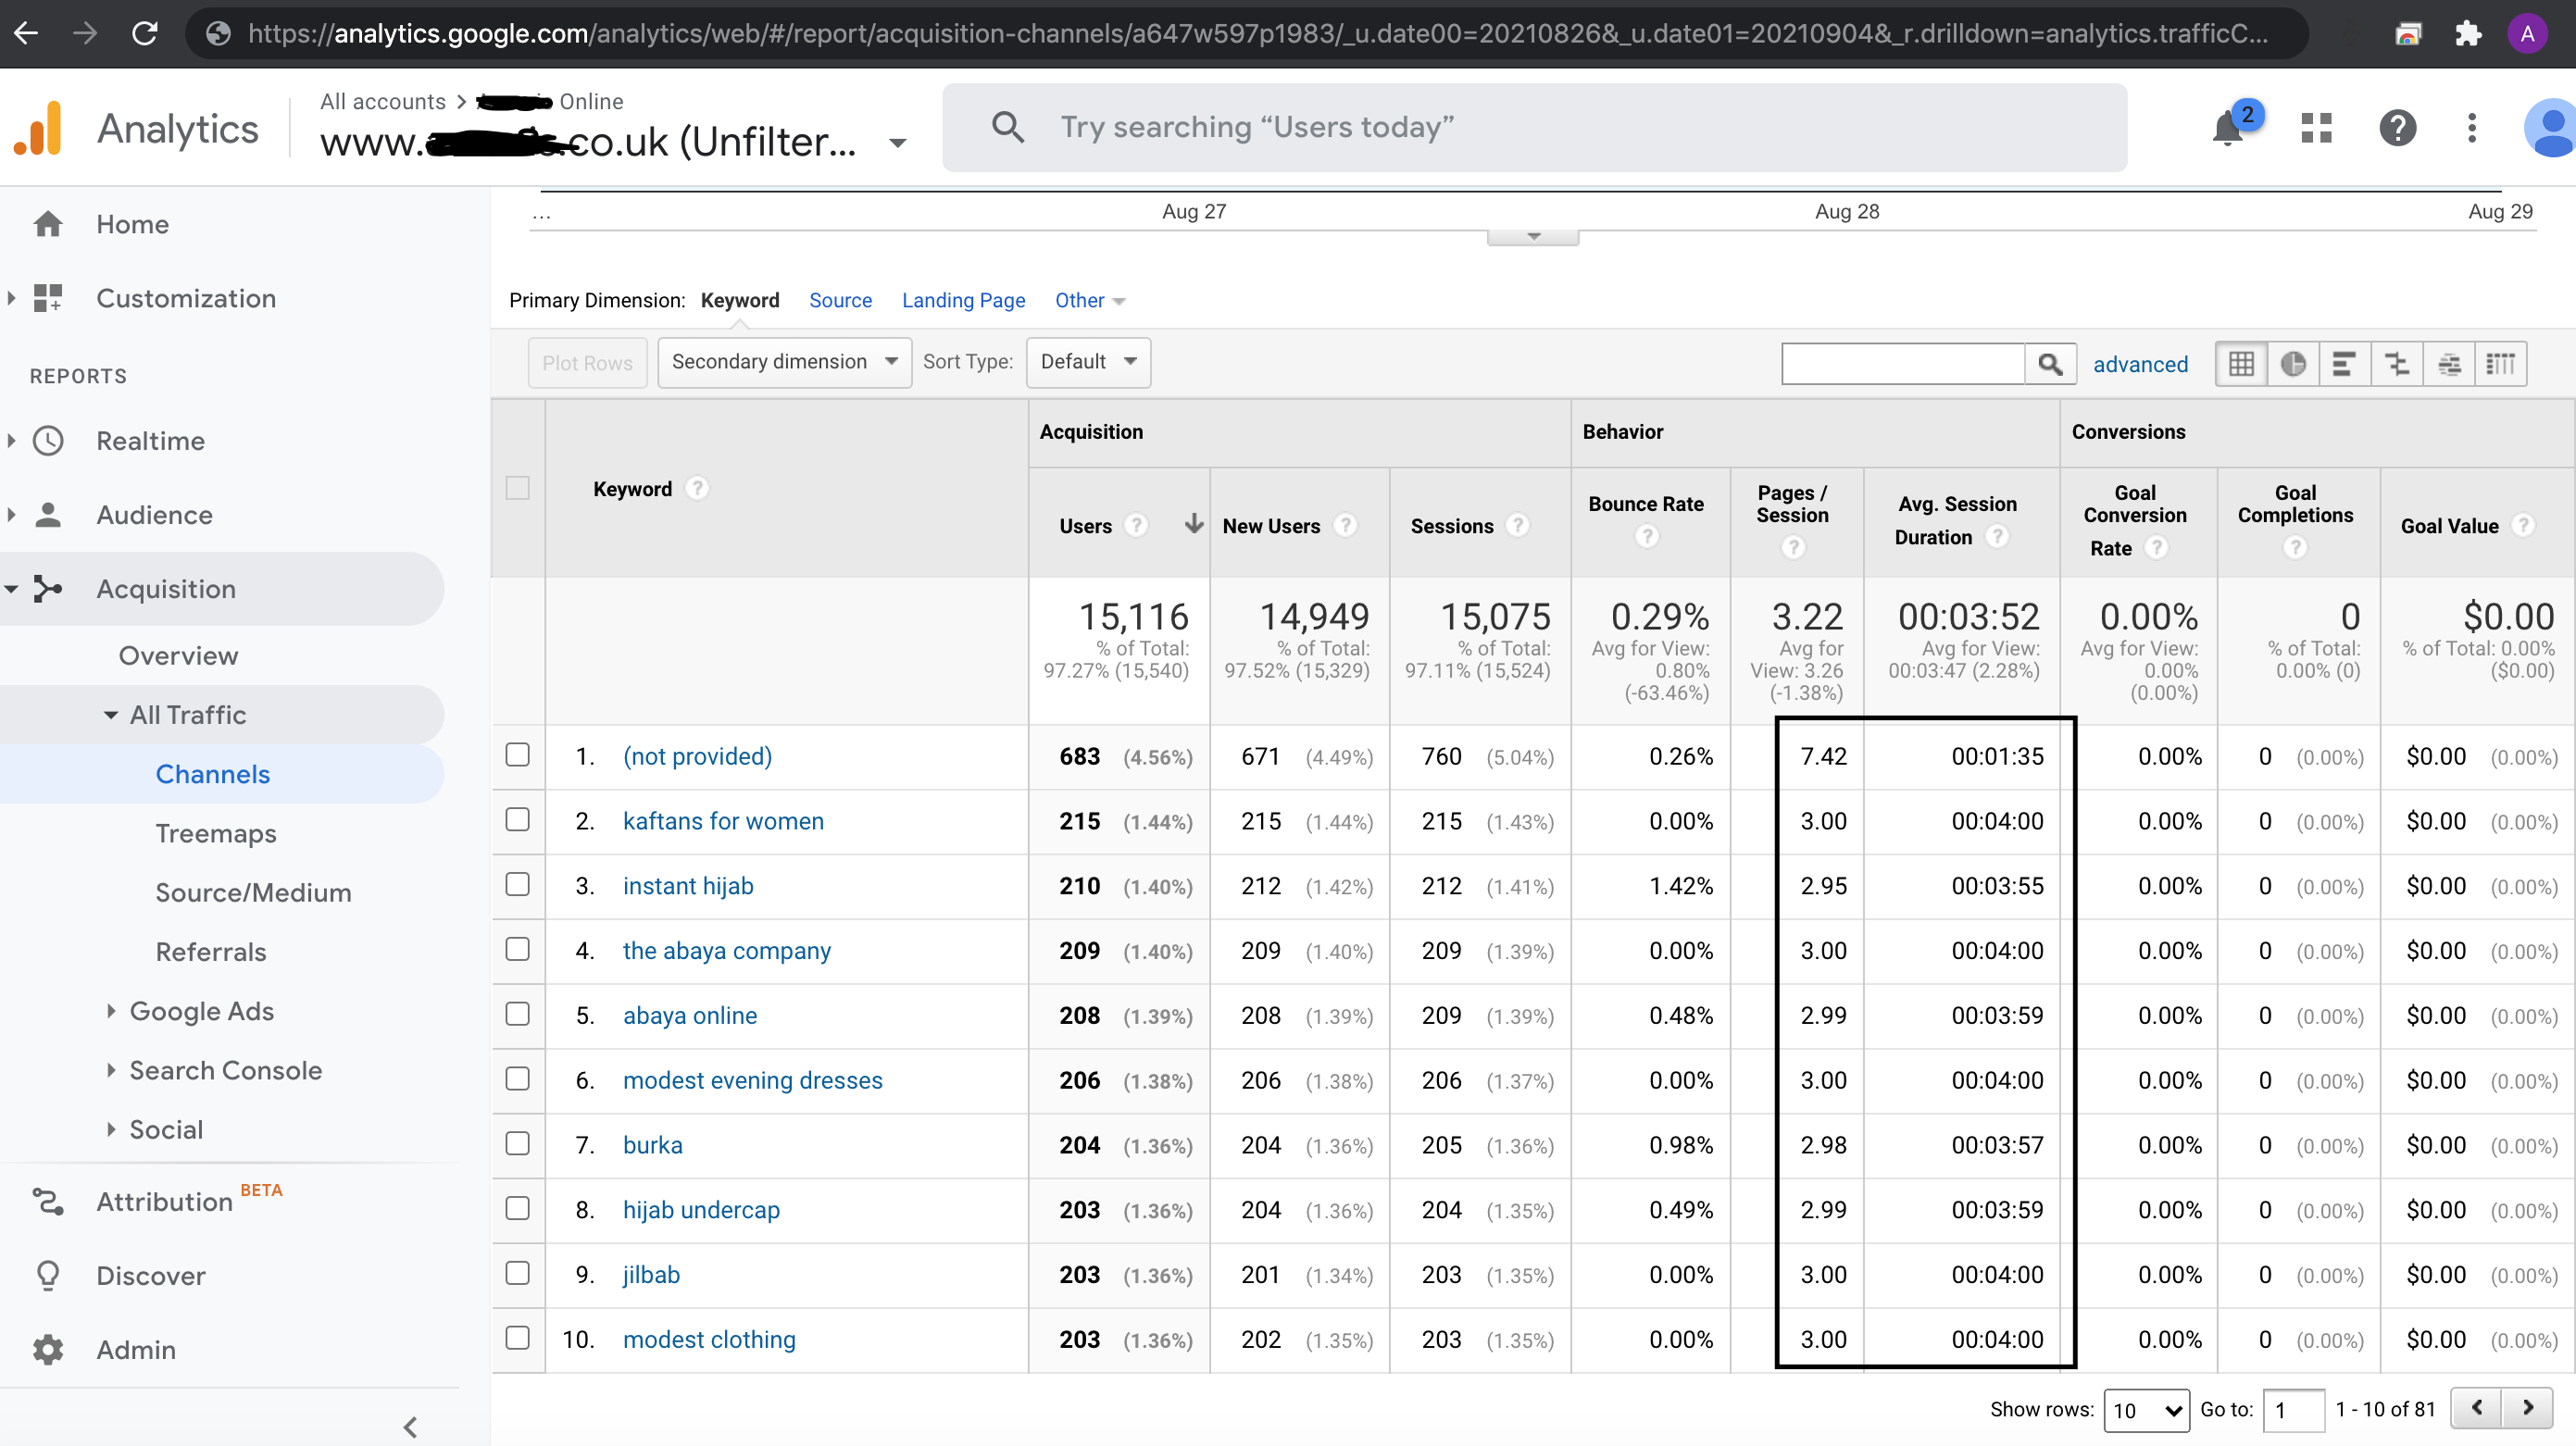Switch to pie chart percentage view
The image size is (2576, 1446).
(x=2293, y=364)
